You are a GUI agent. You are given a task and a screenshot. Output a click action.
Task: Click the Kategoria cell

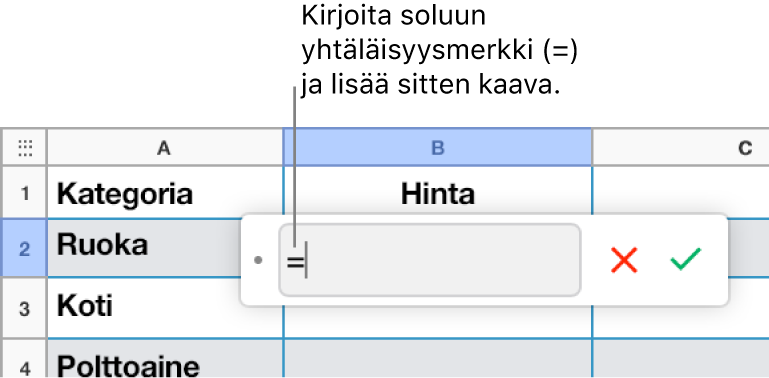165,193
